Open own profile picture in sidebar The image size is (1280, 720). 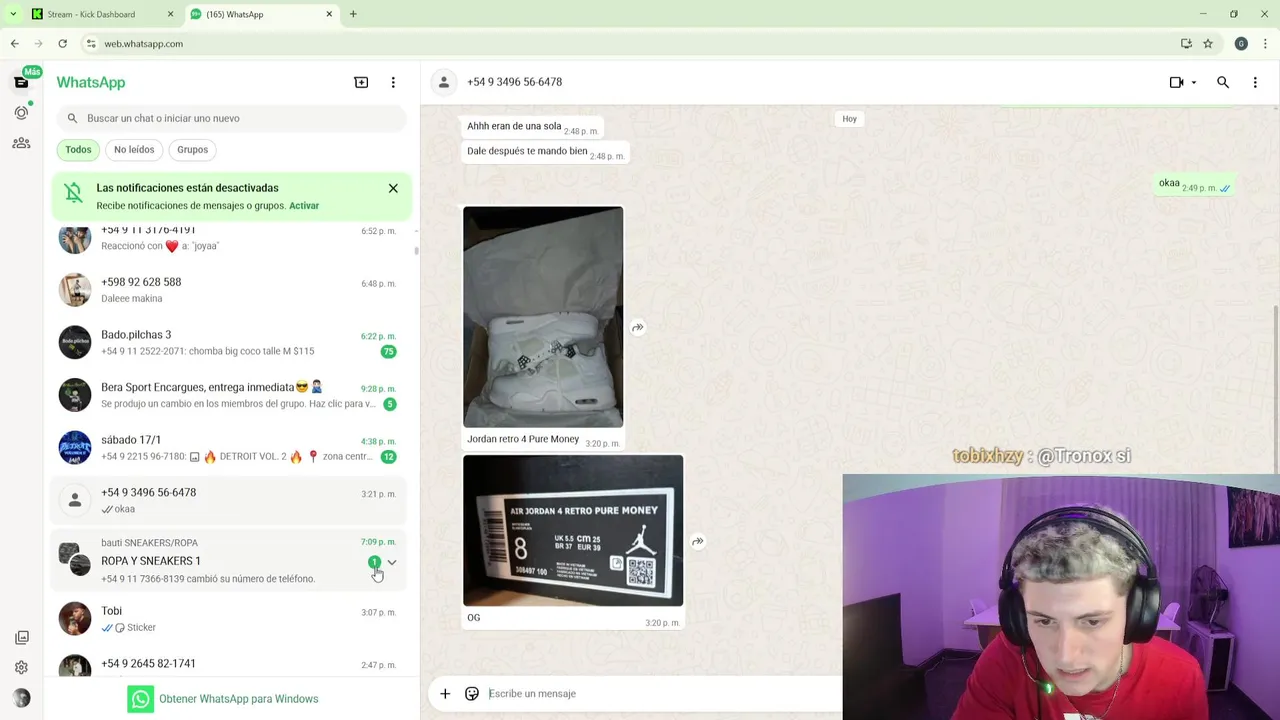coord(21,698)
